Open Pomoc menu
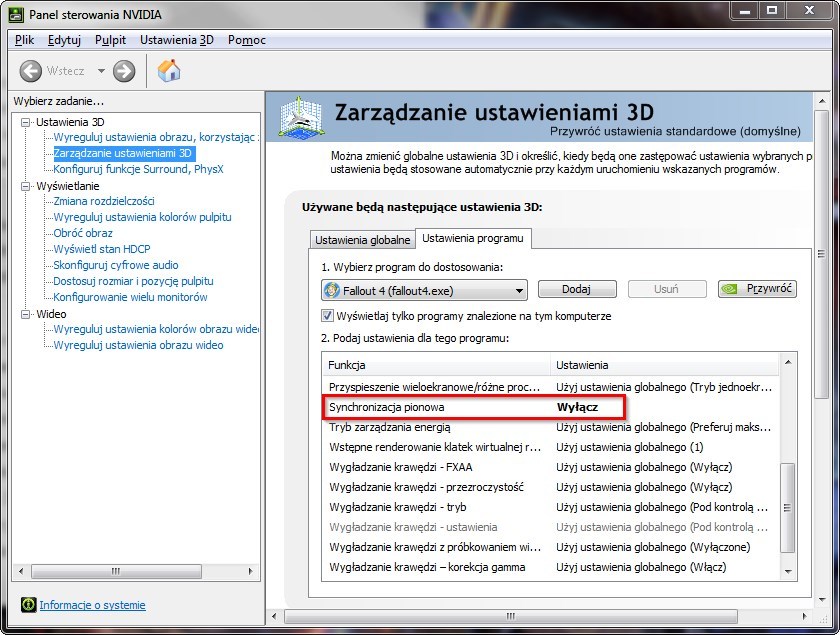Viewport: 840px width, 635px height. pos(246,40)
